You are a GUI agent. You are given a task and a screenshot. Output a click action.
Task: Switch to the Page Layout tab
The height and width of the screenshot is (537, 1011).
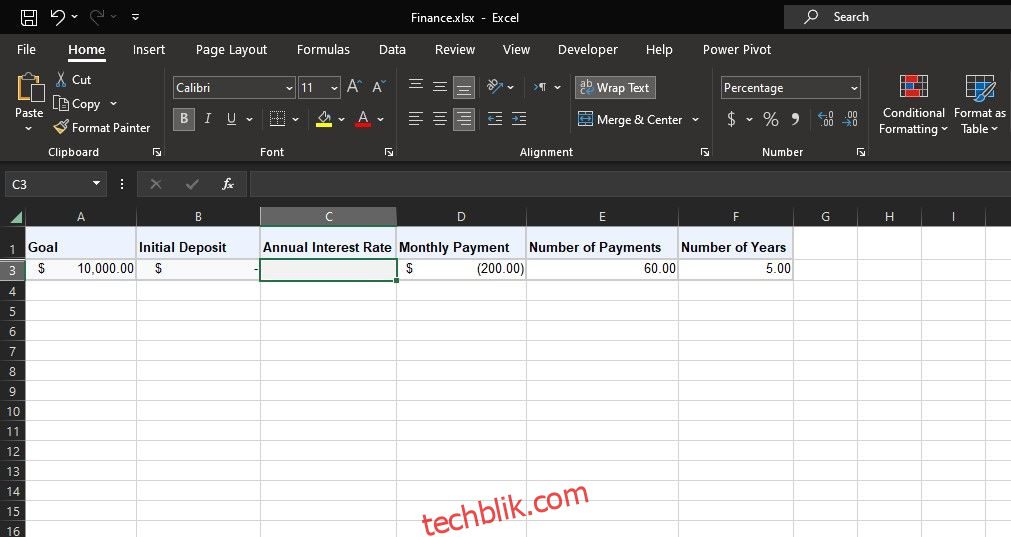click(x=231, y=50)
